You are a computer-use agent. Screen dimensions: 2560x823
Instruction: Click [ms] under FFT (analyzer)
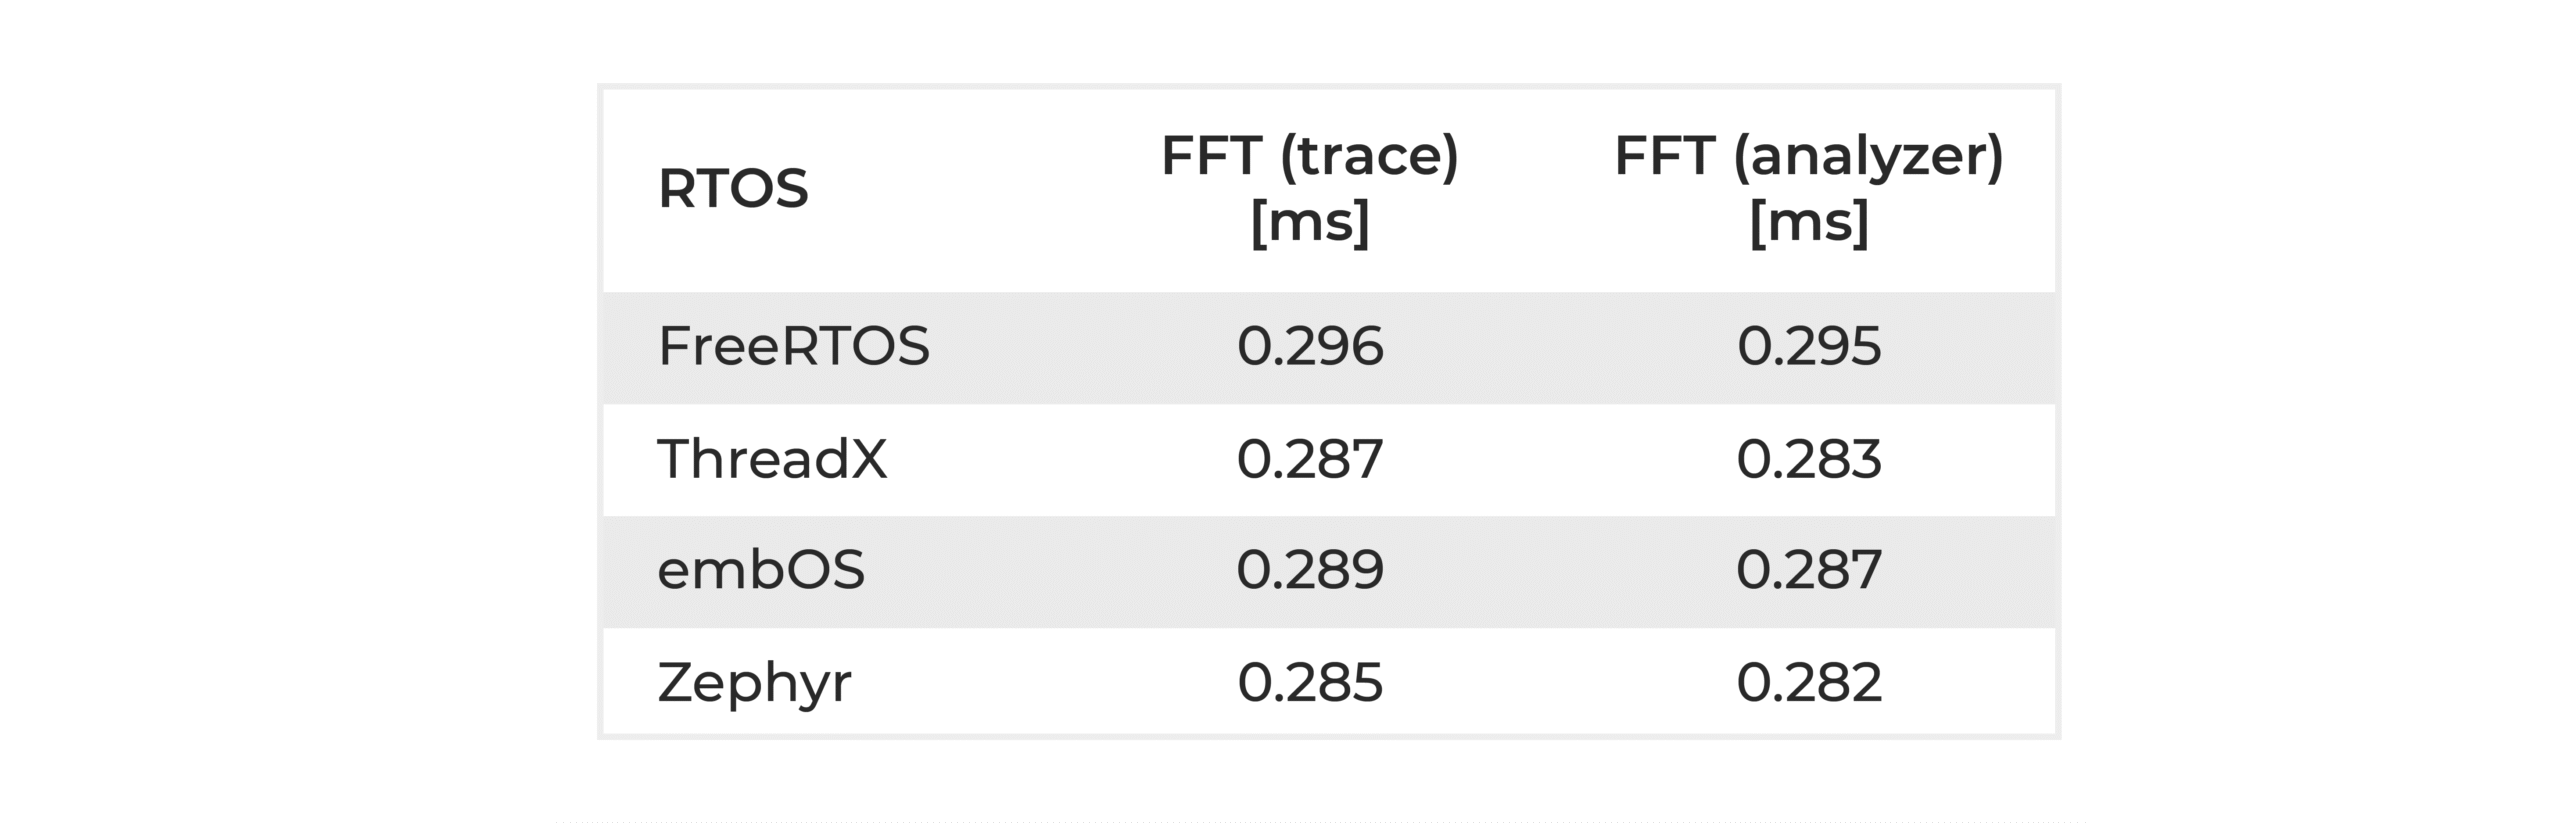click(1809, 221)
